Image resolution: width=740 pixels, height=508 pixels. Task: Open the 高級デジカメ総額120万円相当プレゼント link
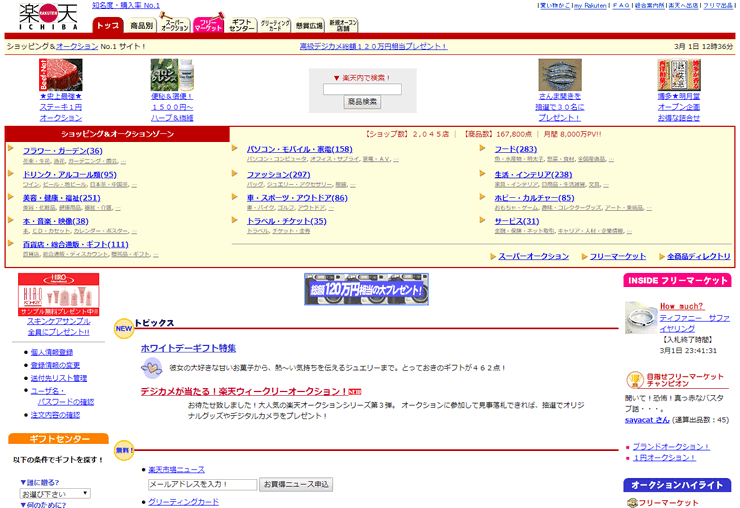coord(373,46)
